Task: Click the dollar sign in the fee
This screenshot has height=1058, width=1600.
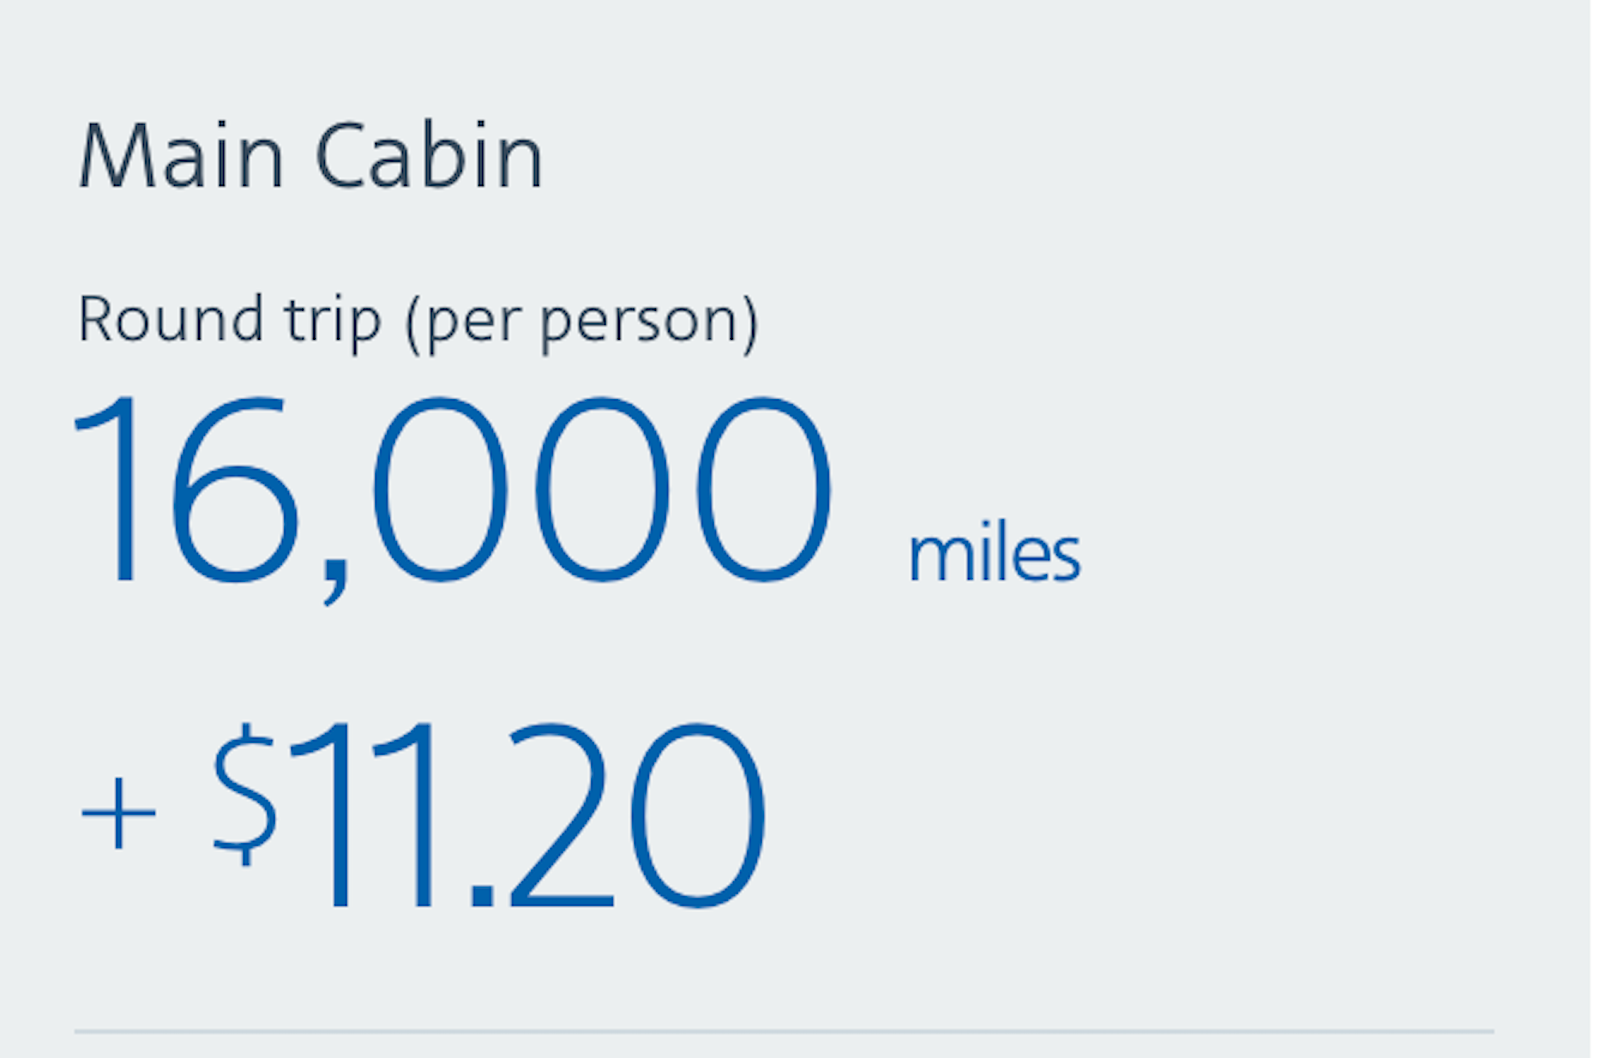Action: (244, 795)
